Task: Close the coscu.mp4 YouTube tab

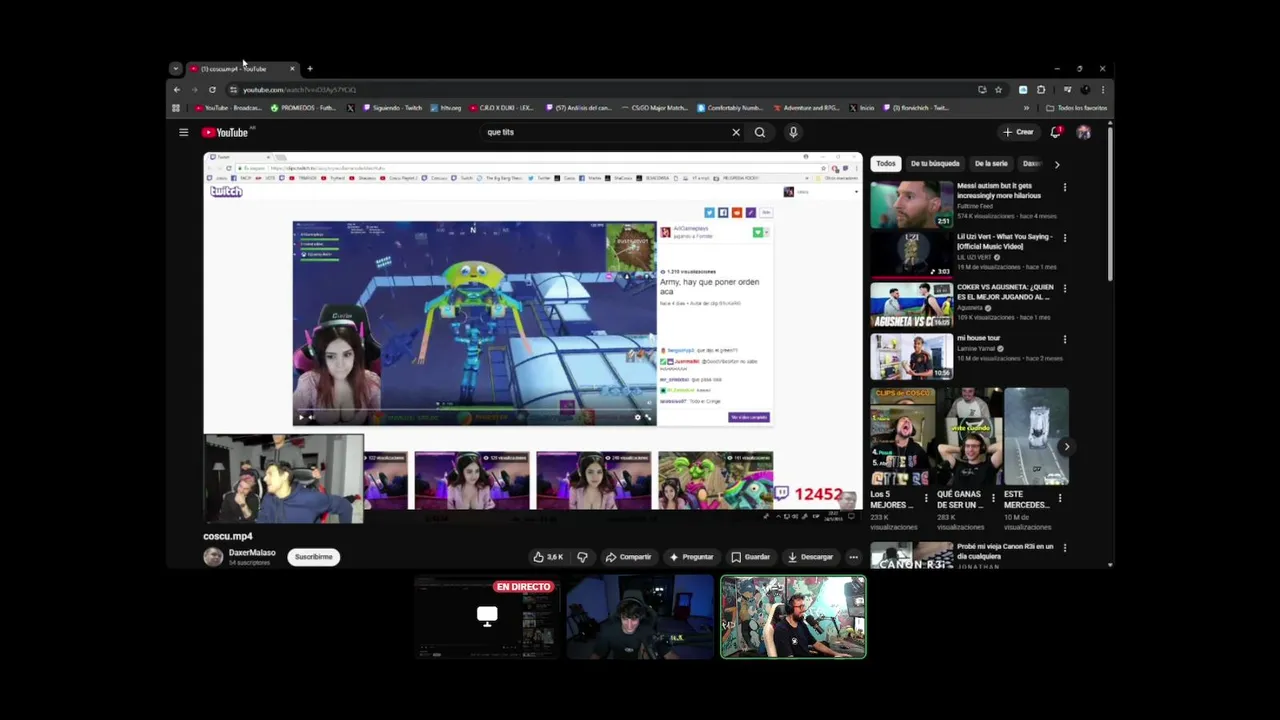Action: point(292,69)
